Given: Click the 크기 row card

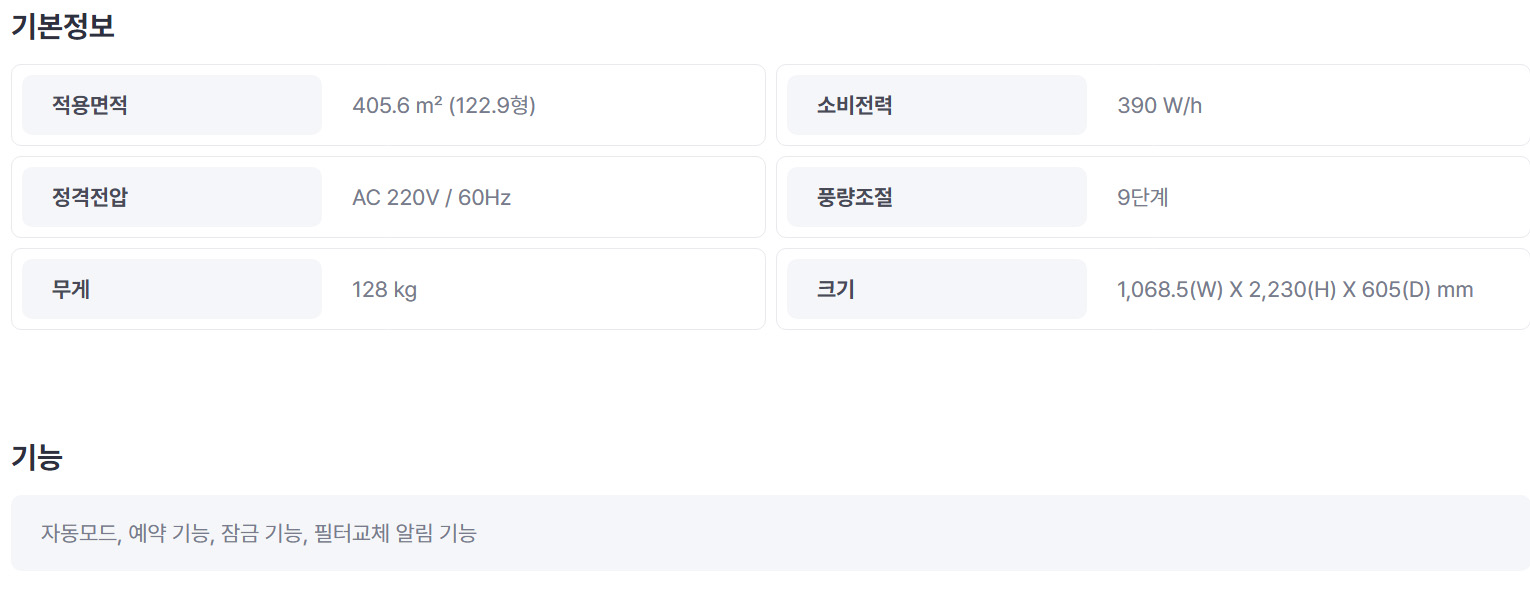Looking at the screenshot, I should (x=1153, y=289).
